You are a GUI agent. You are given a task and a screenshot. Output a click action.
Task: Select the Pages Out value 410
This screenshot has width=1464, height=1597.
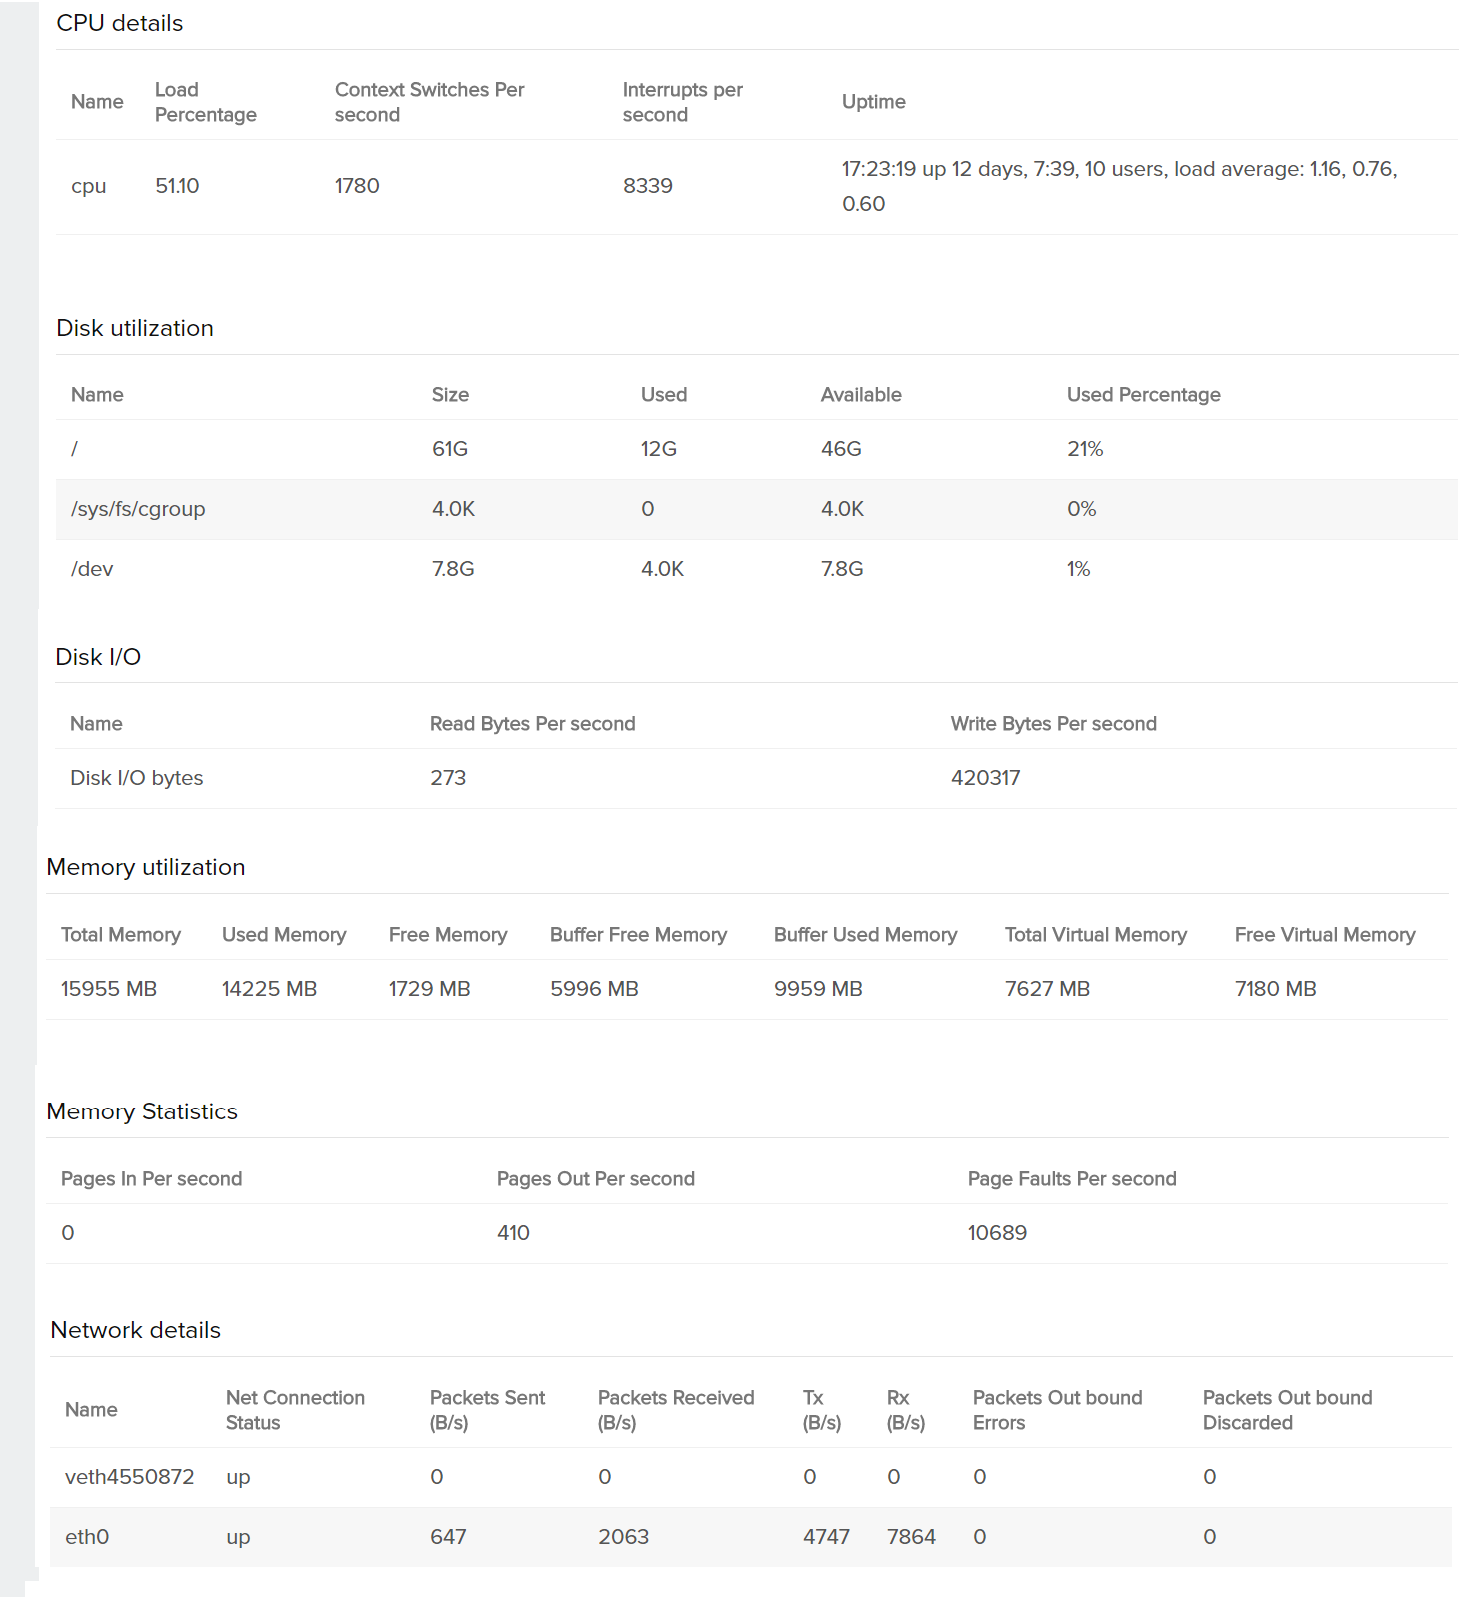[x=513, y=1233]
